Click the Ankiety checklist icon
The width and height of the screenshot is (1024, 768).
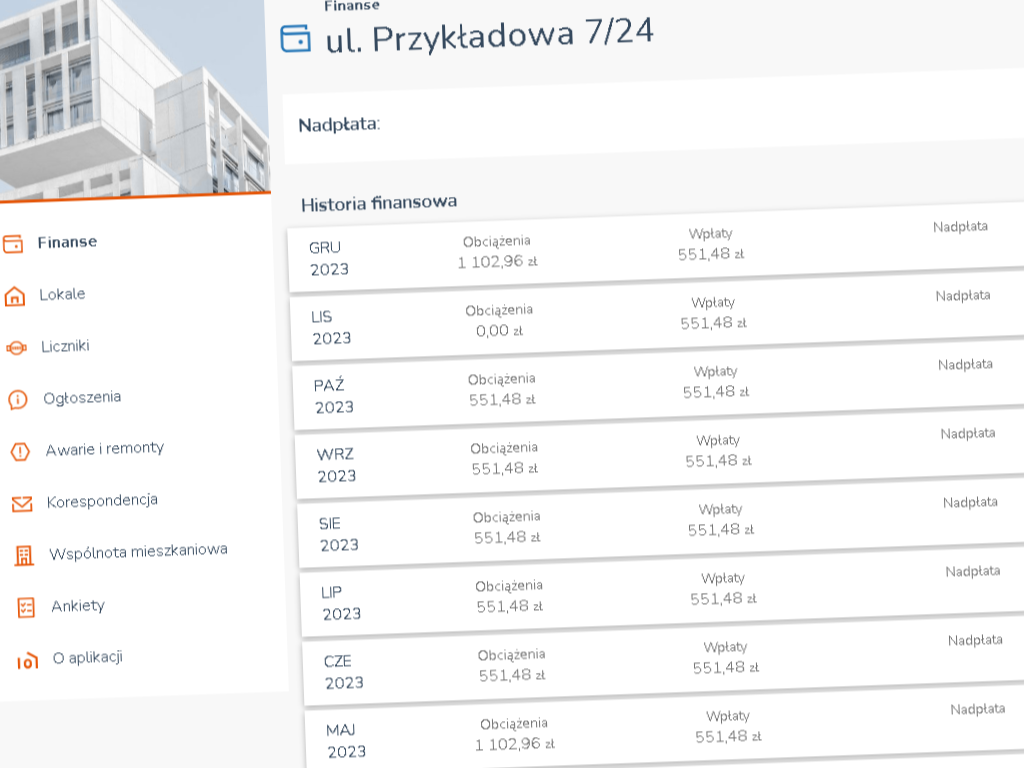click(27, 608)
